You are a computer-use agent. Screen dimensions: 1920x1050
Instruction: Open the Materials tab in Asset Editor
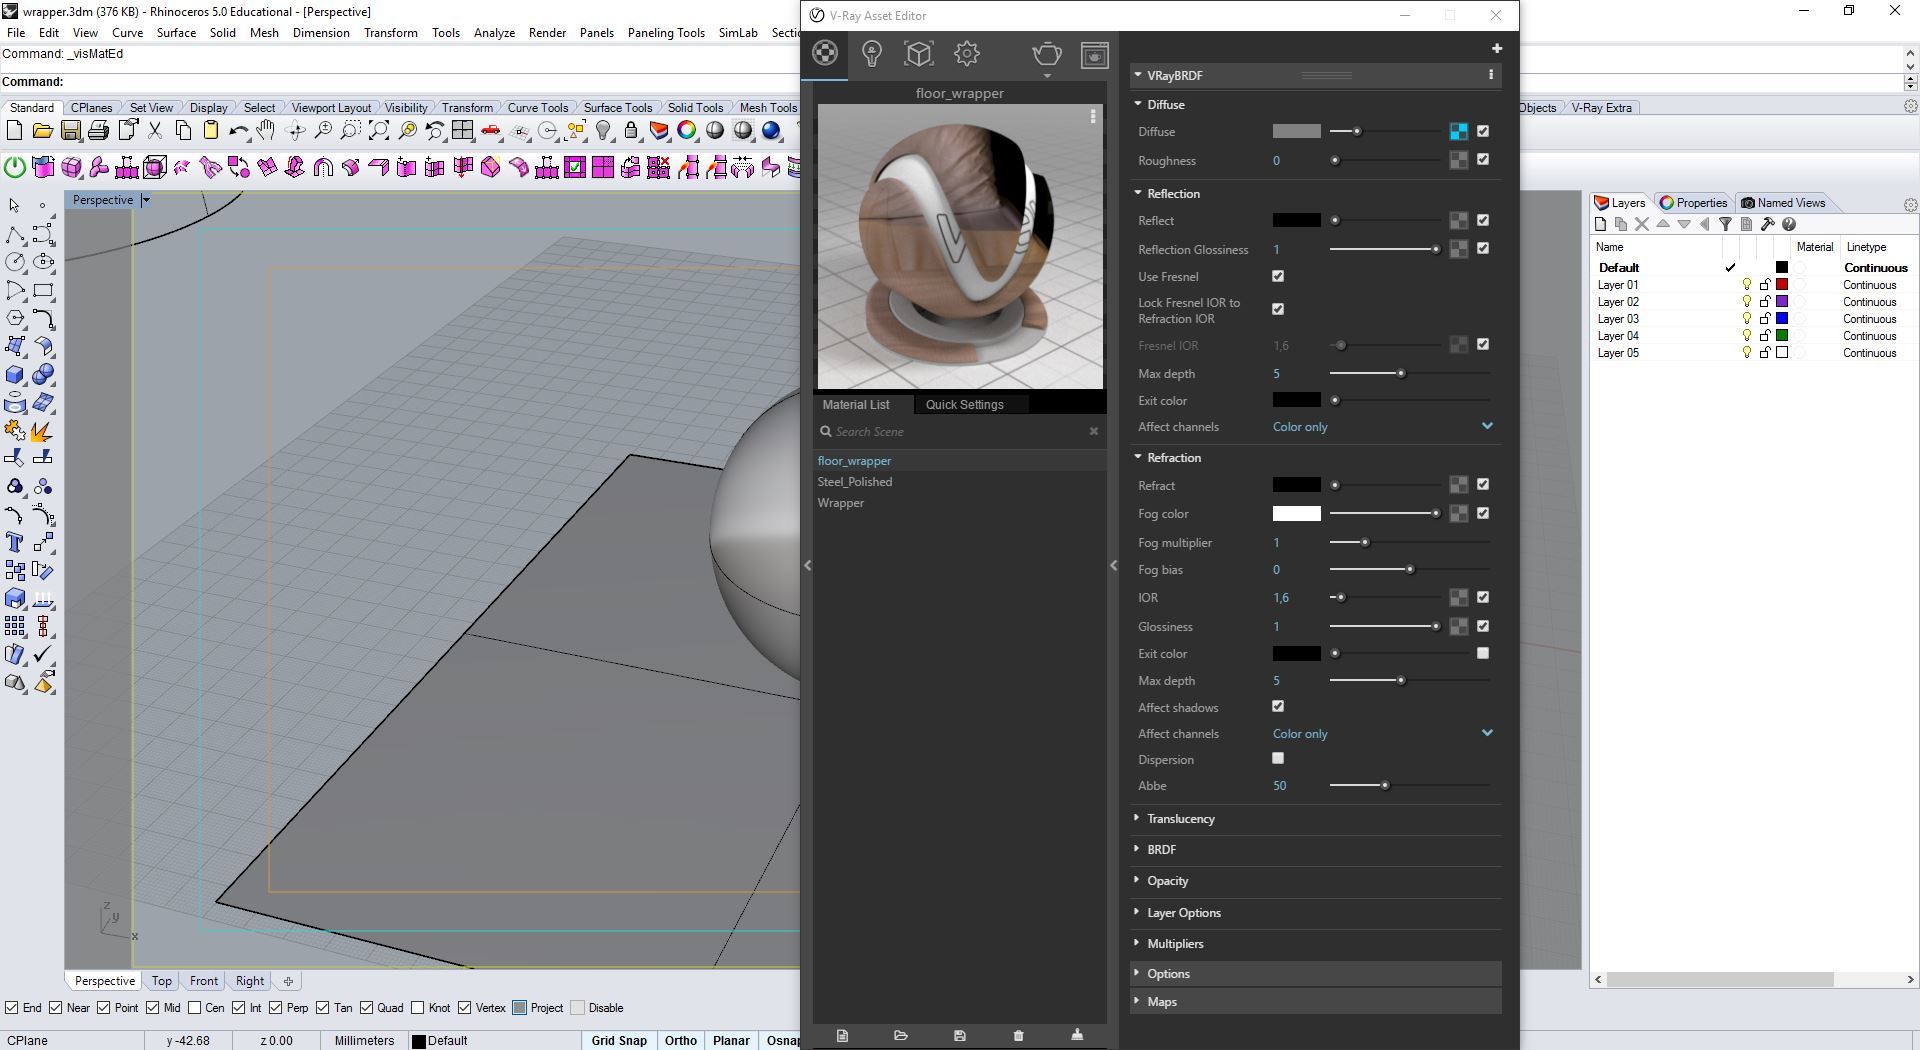(x=825, y=54)
